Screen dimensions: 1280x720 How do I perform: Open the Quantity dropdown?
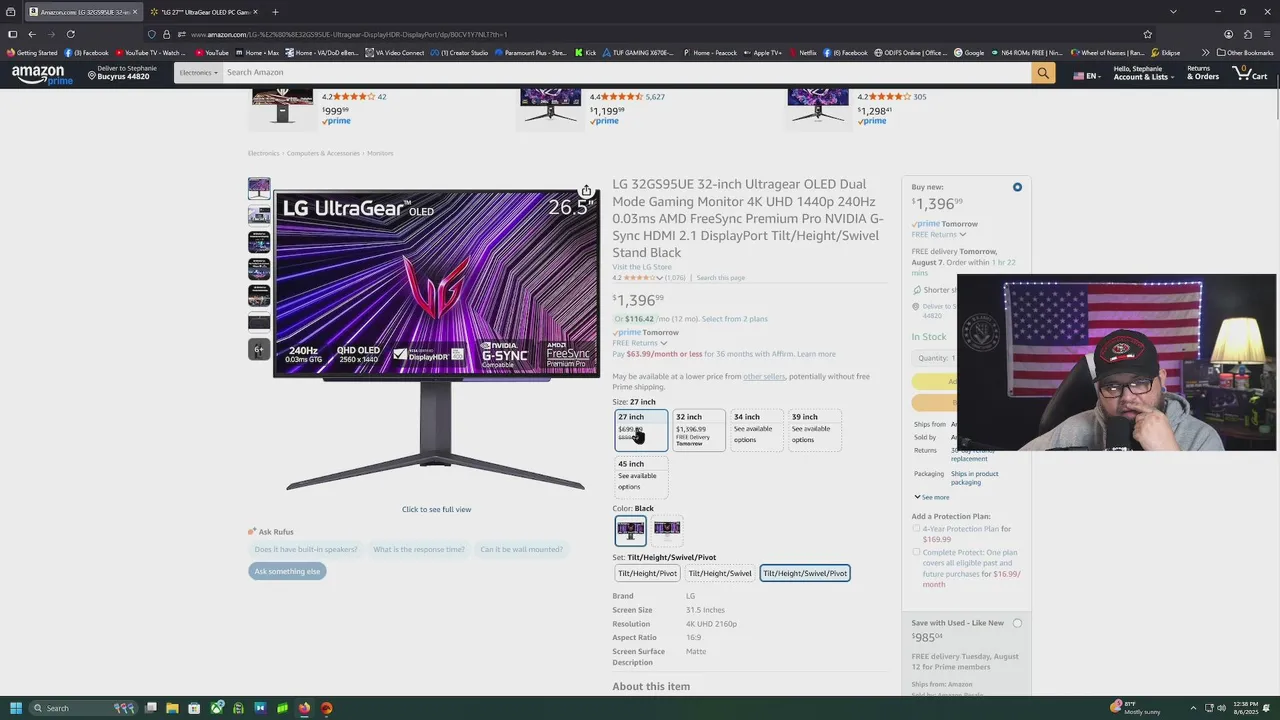935,358
